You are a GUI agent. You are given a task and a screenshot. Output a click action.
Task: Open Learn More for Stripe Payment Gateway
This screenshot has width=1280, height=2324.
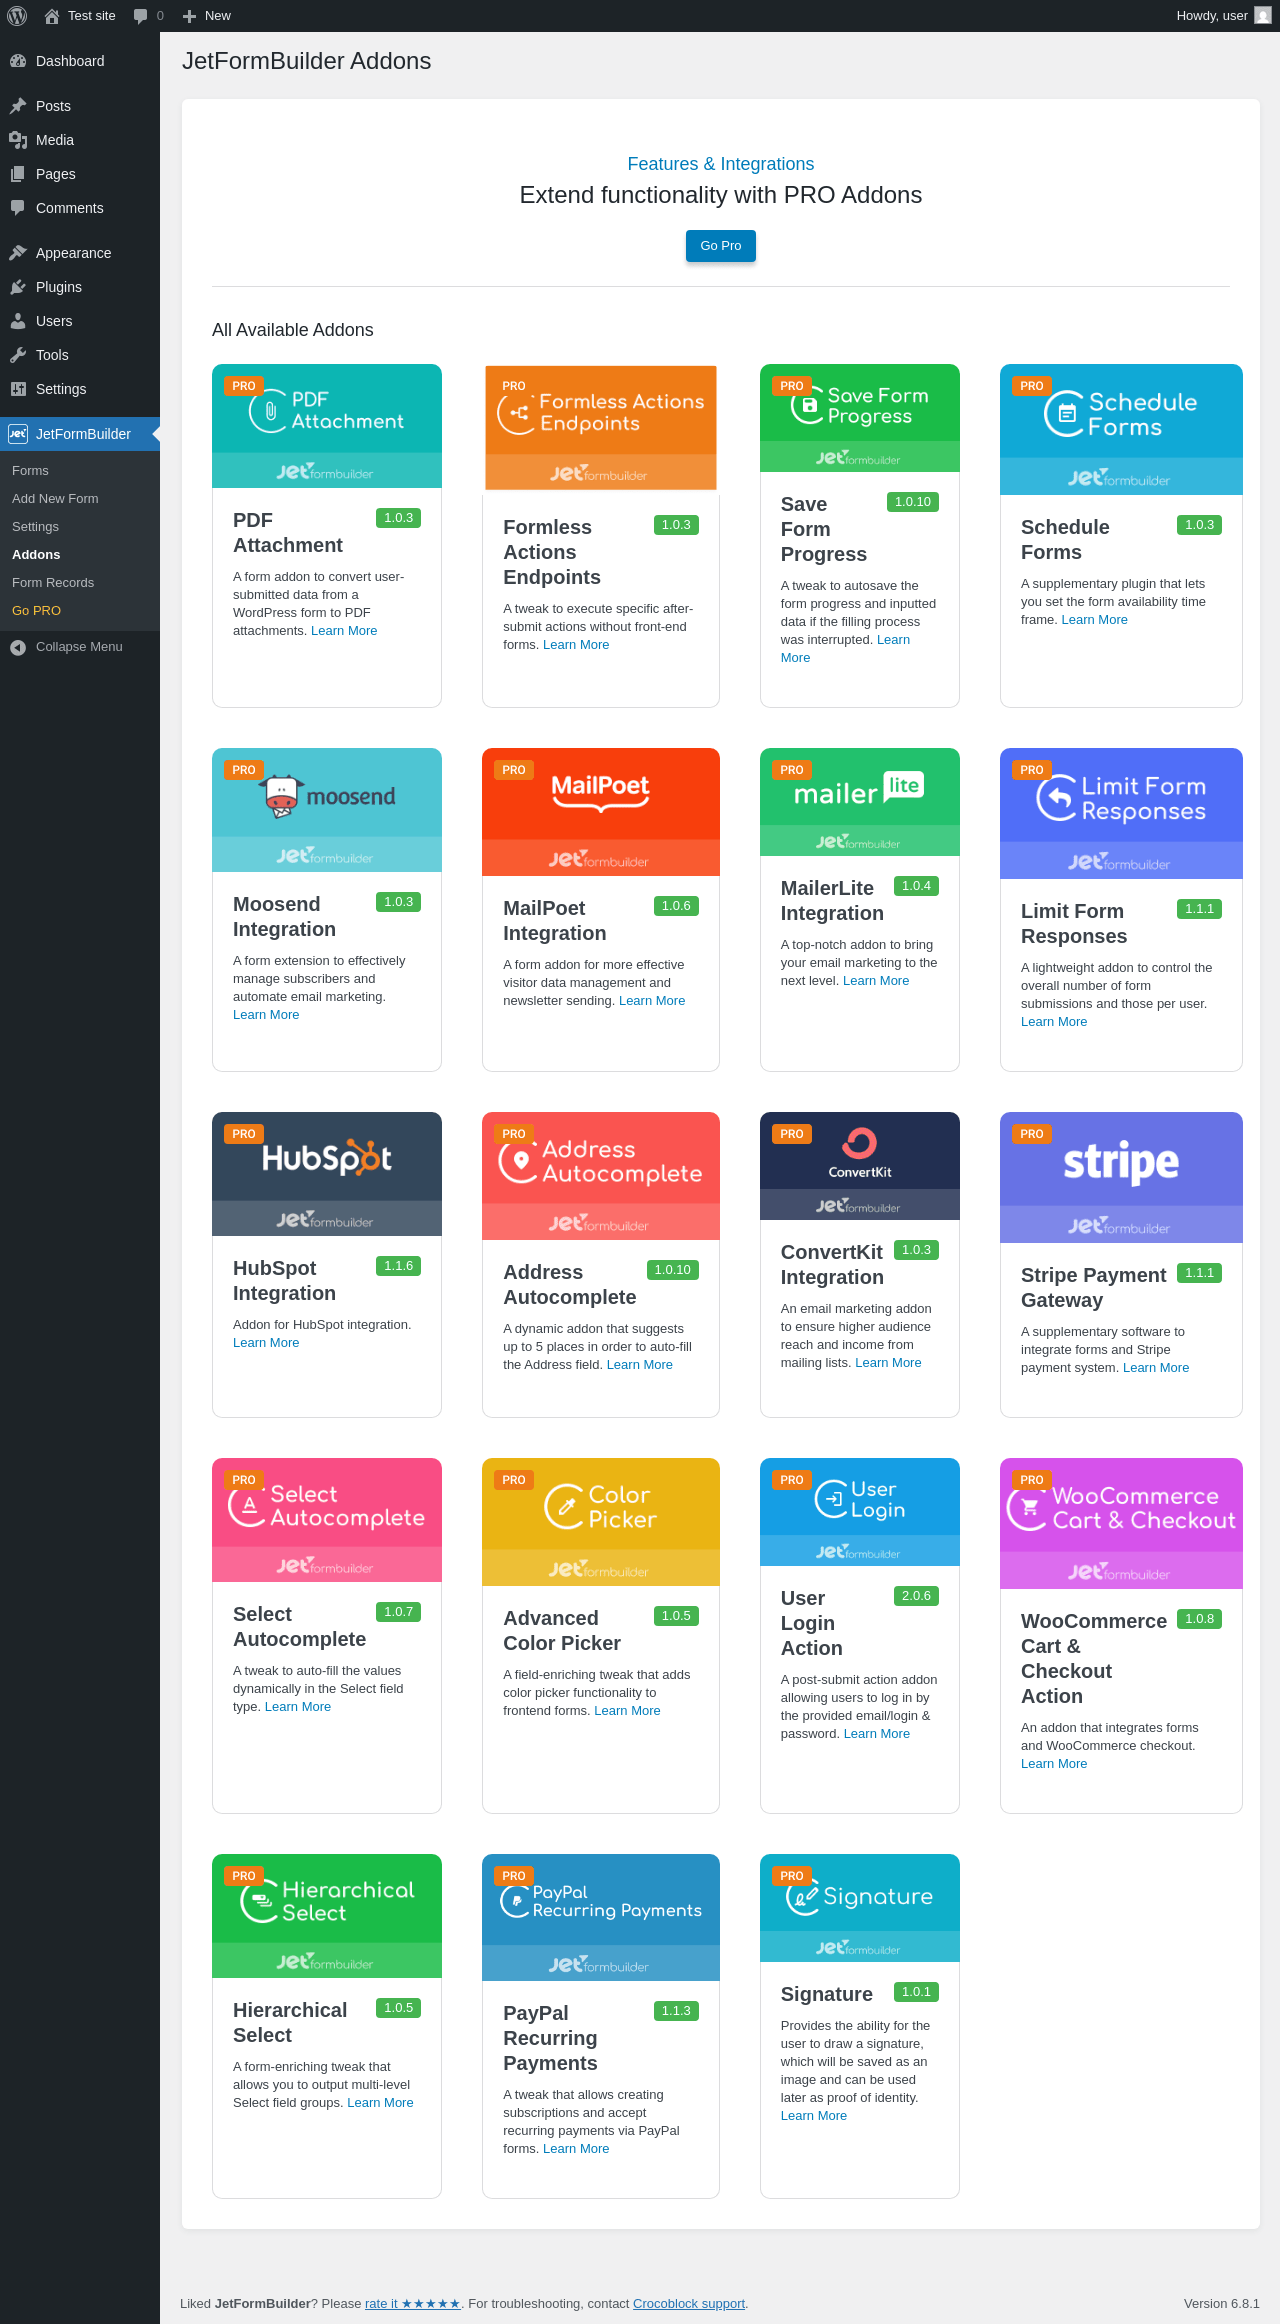[x=1156, y=1368]
